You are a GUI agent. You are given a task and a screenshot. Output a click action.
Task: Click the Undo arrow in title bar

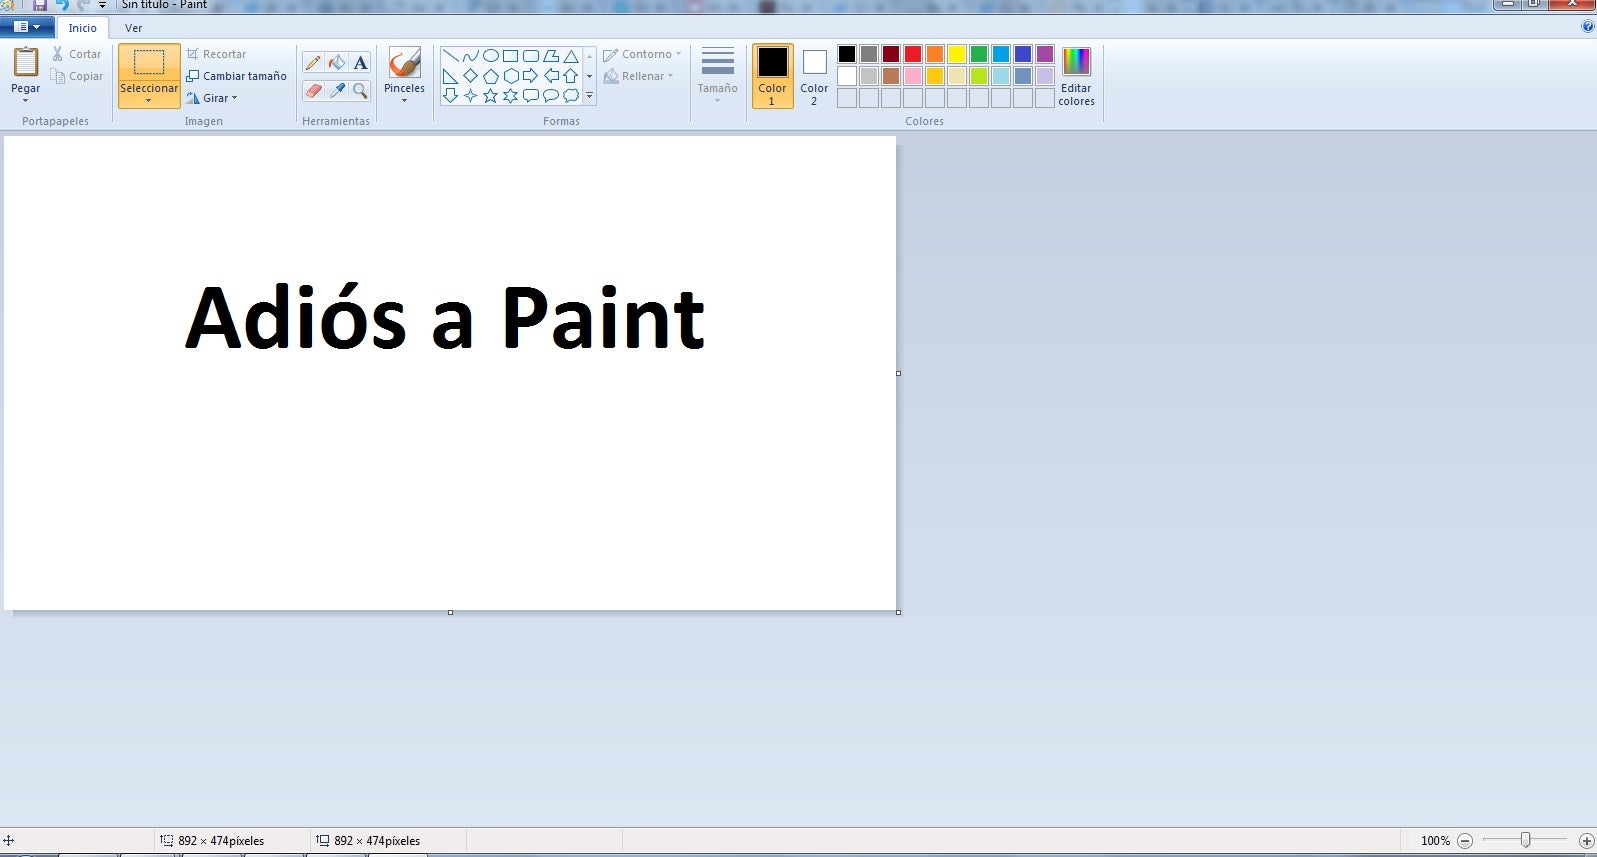point(62,5)
